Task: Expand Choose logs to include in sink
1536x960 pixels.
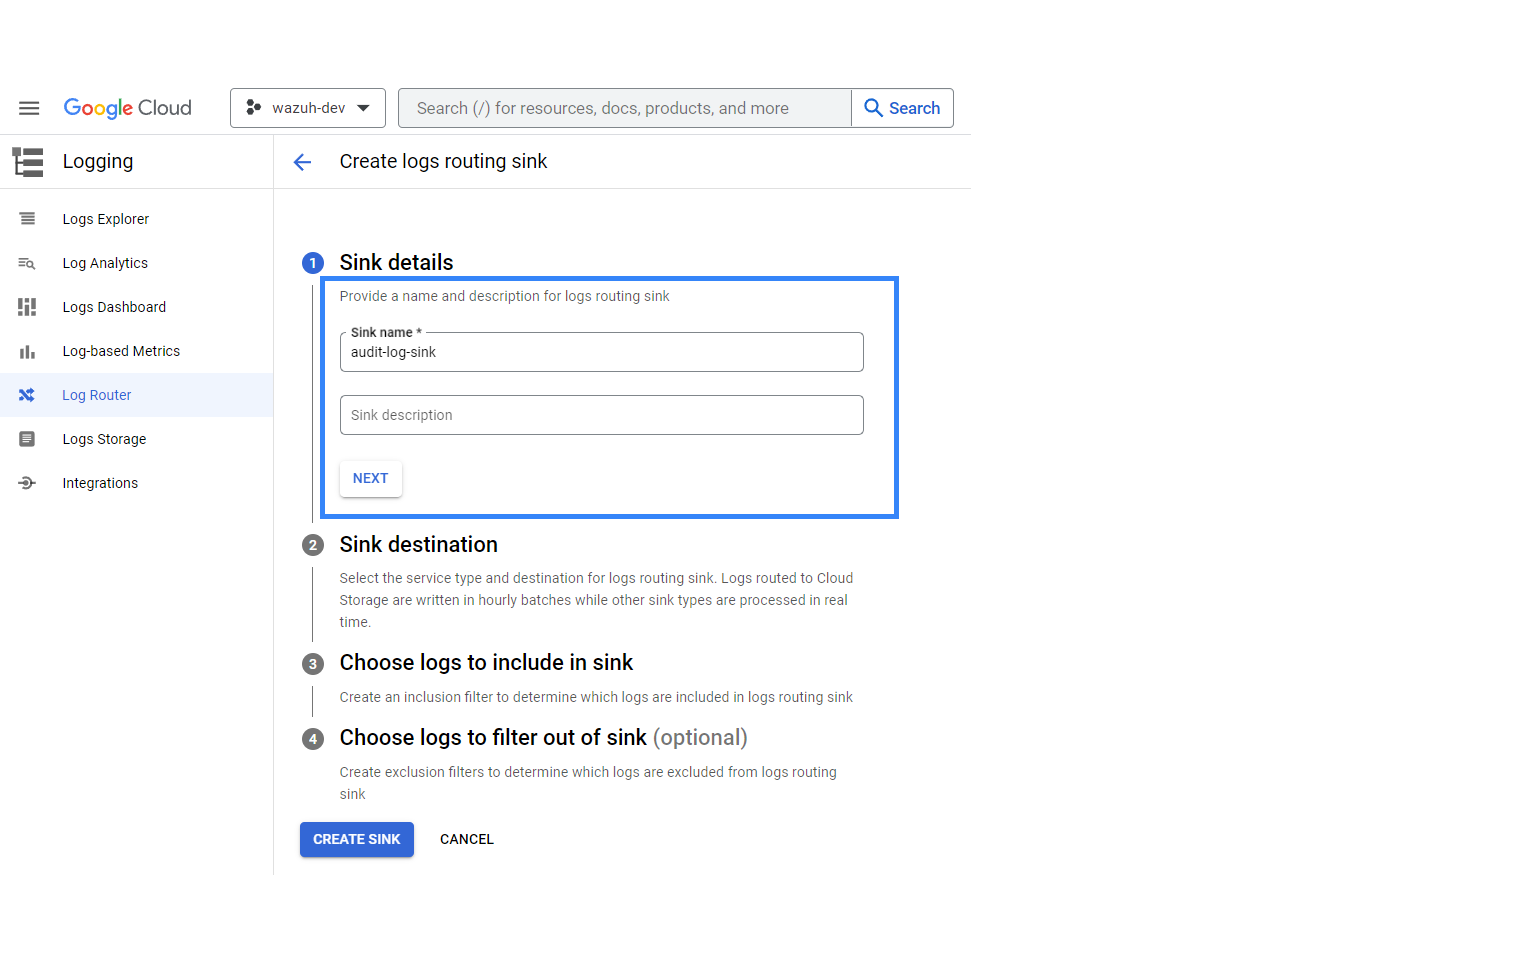Action: pyautogui.click(x=486, y=663)
